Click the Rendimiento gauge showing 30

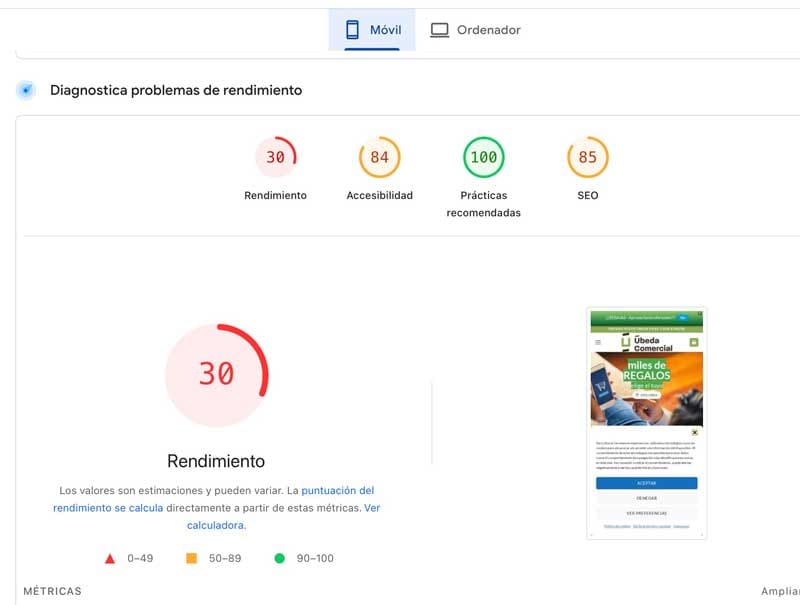277,156
